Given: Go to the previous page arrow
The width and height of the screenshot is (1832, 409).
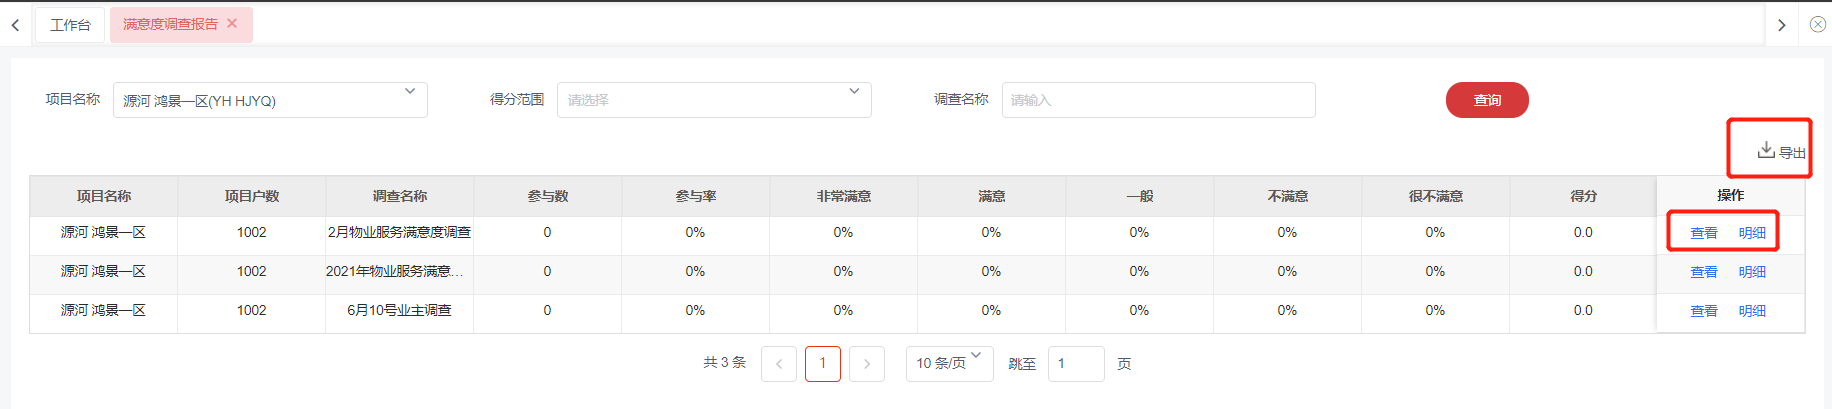Looking at the screenshot, I should (779, 364).
